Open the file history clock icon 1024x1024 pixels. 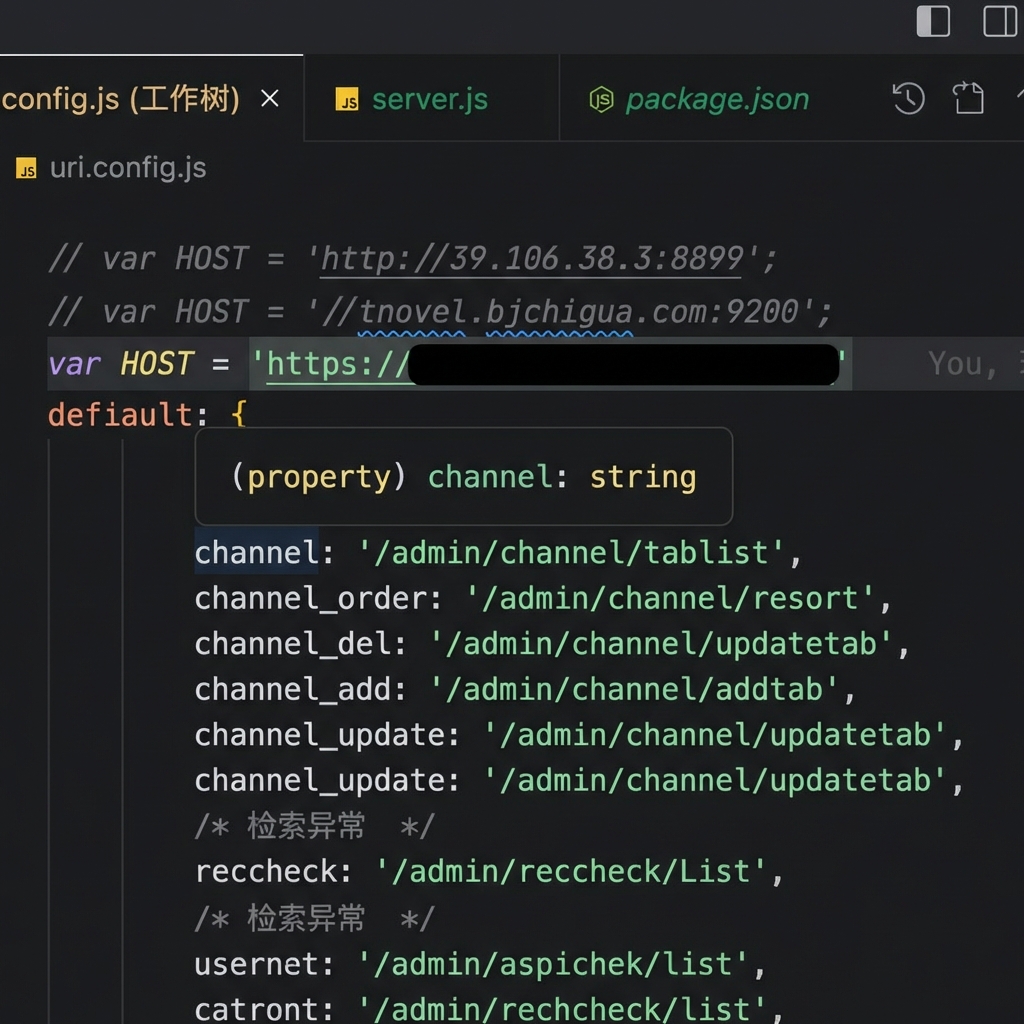pyautogui.click(x=908, y=98)
